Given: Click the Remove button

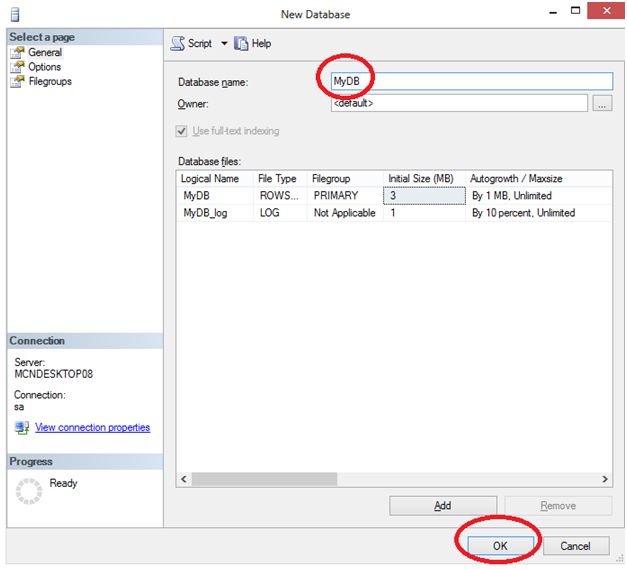Looking at the screenshot, I should coord(558,506).
